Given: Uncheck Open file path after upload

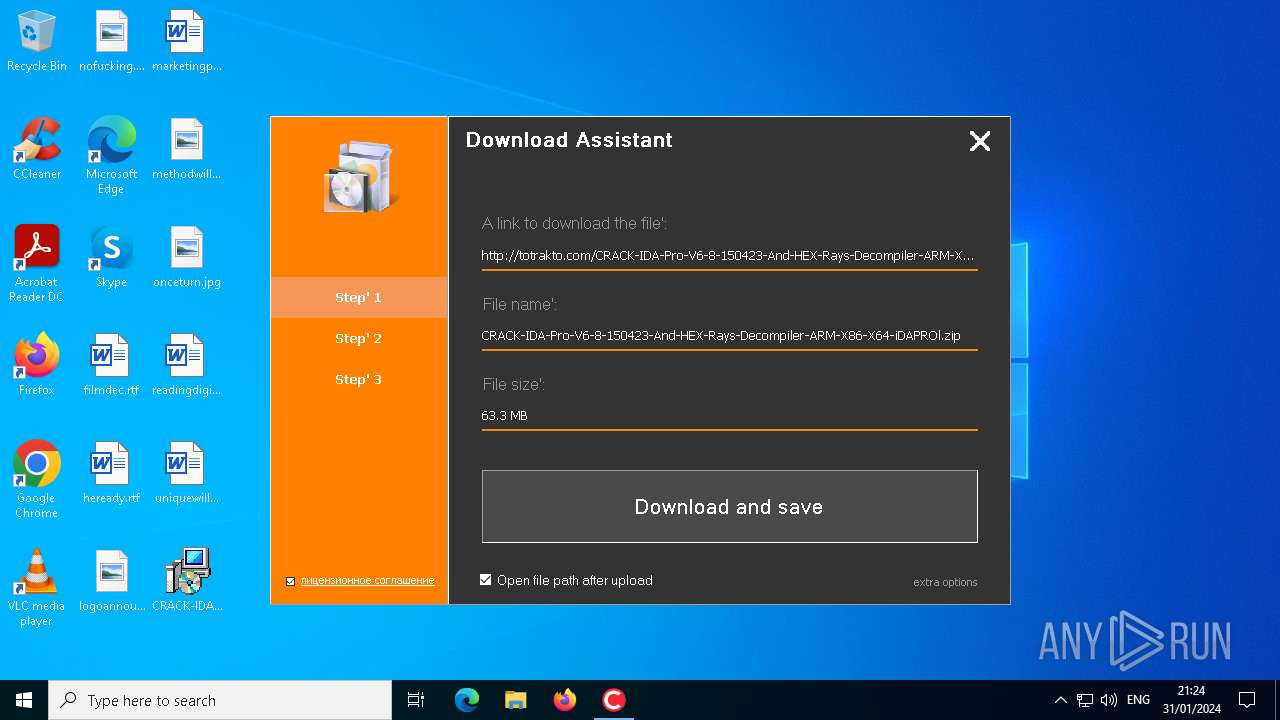Looking at the screenshot, I should coord(486,580).
